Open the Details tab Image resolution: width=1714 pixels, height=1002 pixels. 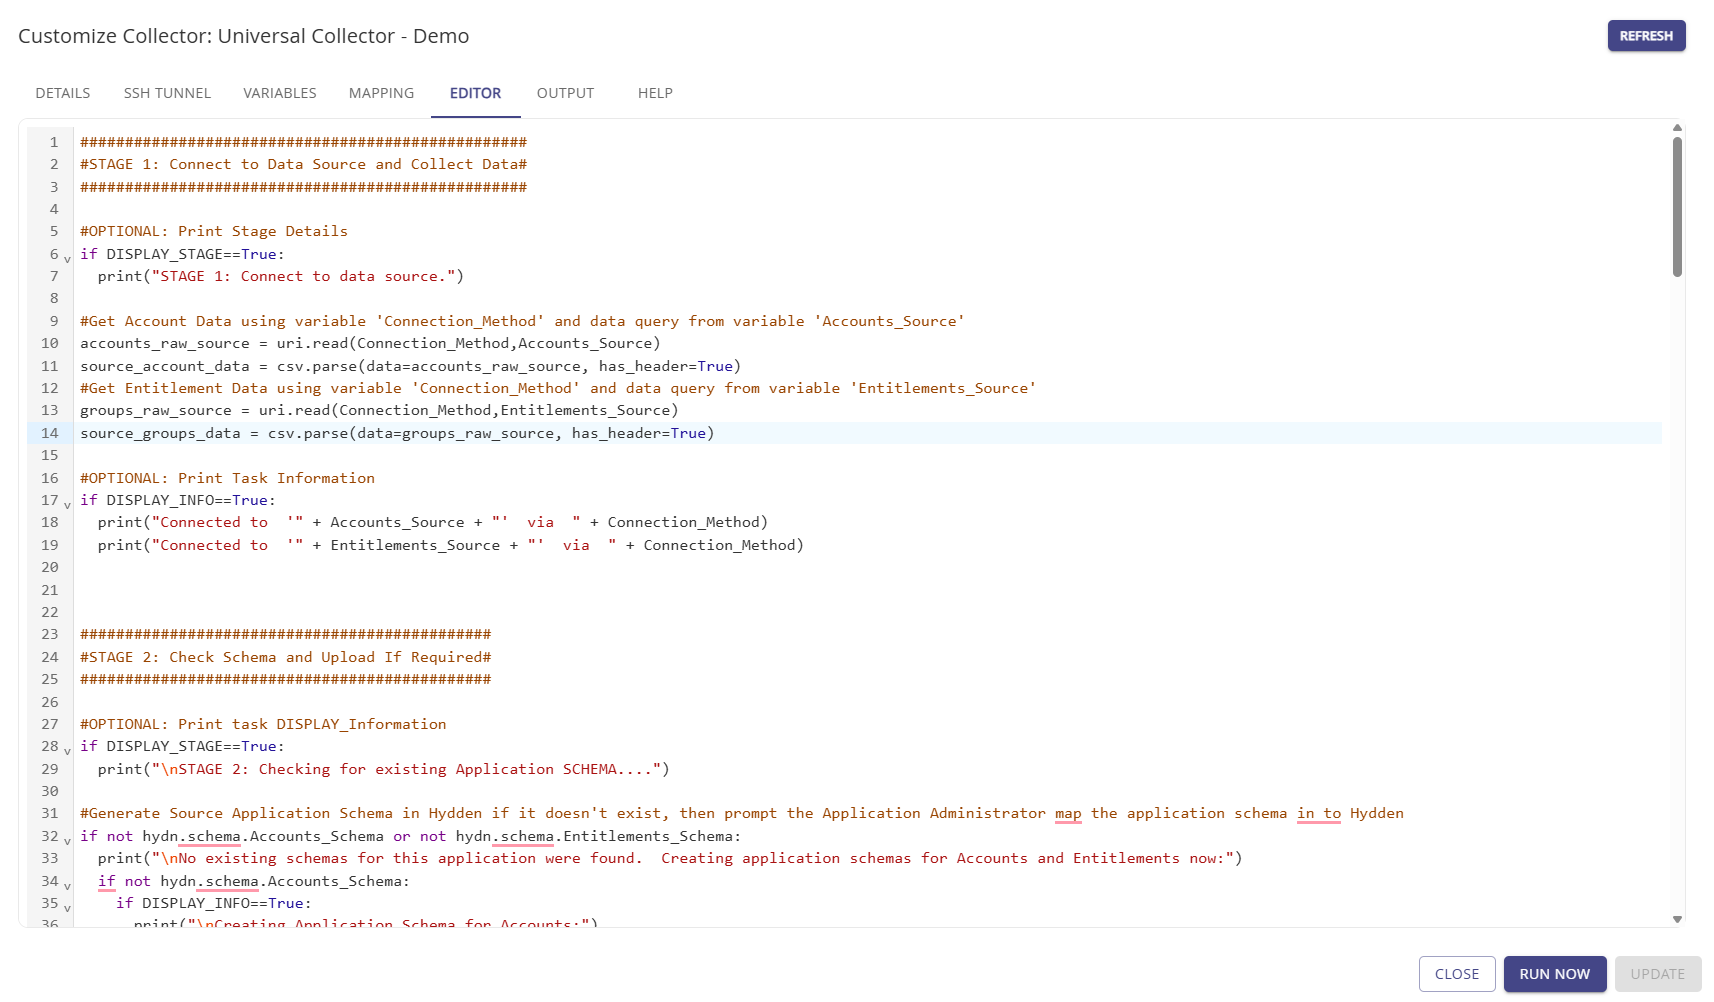pyautogui.click(x=63, y=93)
